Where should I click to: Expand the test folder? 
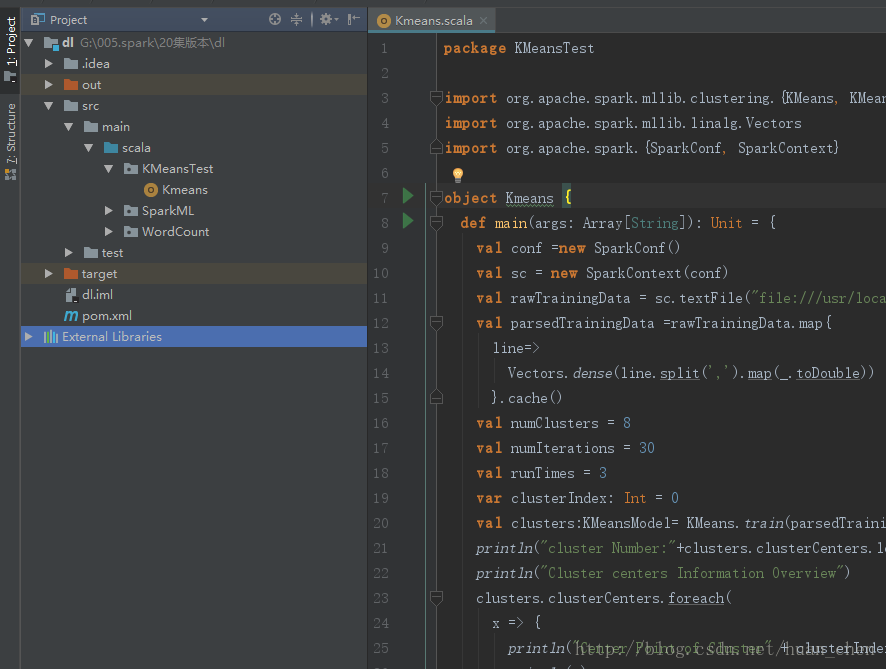(69, 253)
